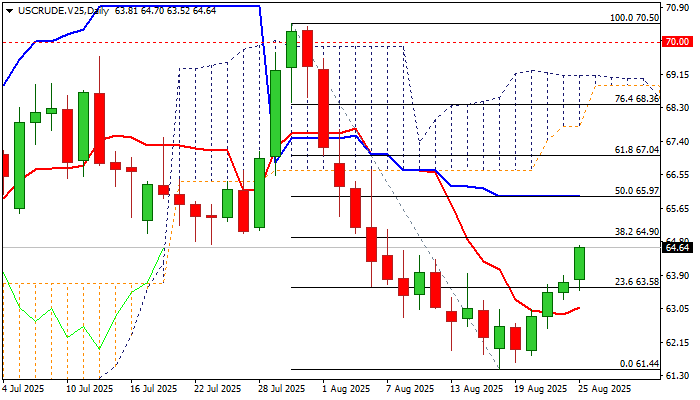Click the red 70.00 price level tag
Screen dimensions: 700x400
pyautogui.click(x=678, y=42)
